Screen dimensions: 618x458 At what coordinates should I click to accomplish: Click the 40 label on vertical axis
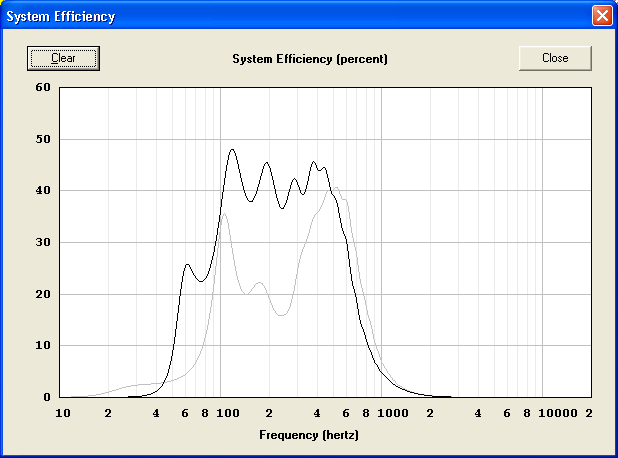(43, 190)
